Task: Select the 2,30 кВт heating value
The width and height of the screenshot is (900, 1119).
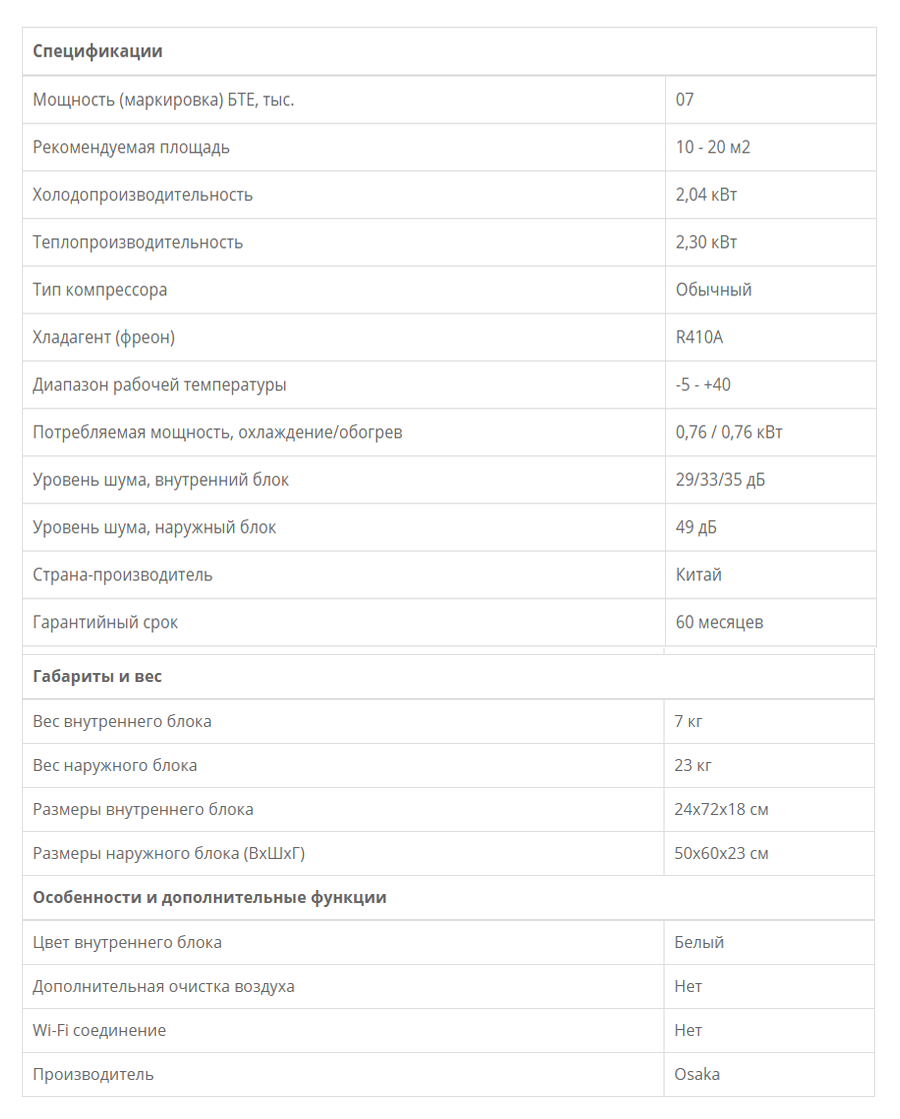Action: [x=707, y=243]
